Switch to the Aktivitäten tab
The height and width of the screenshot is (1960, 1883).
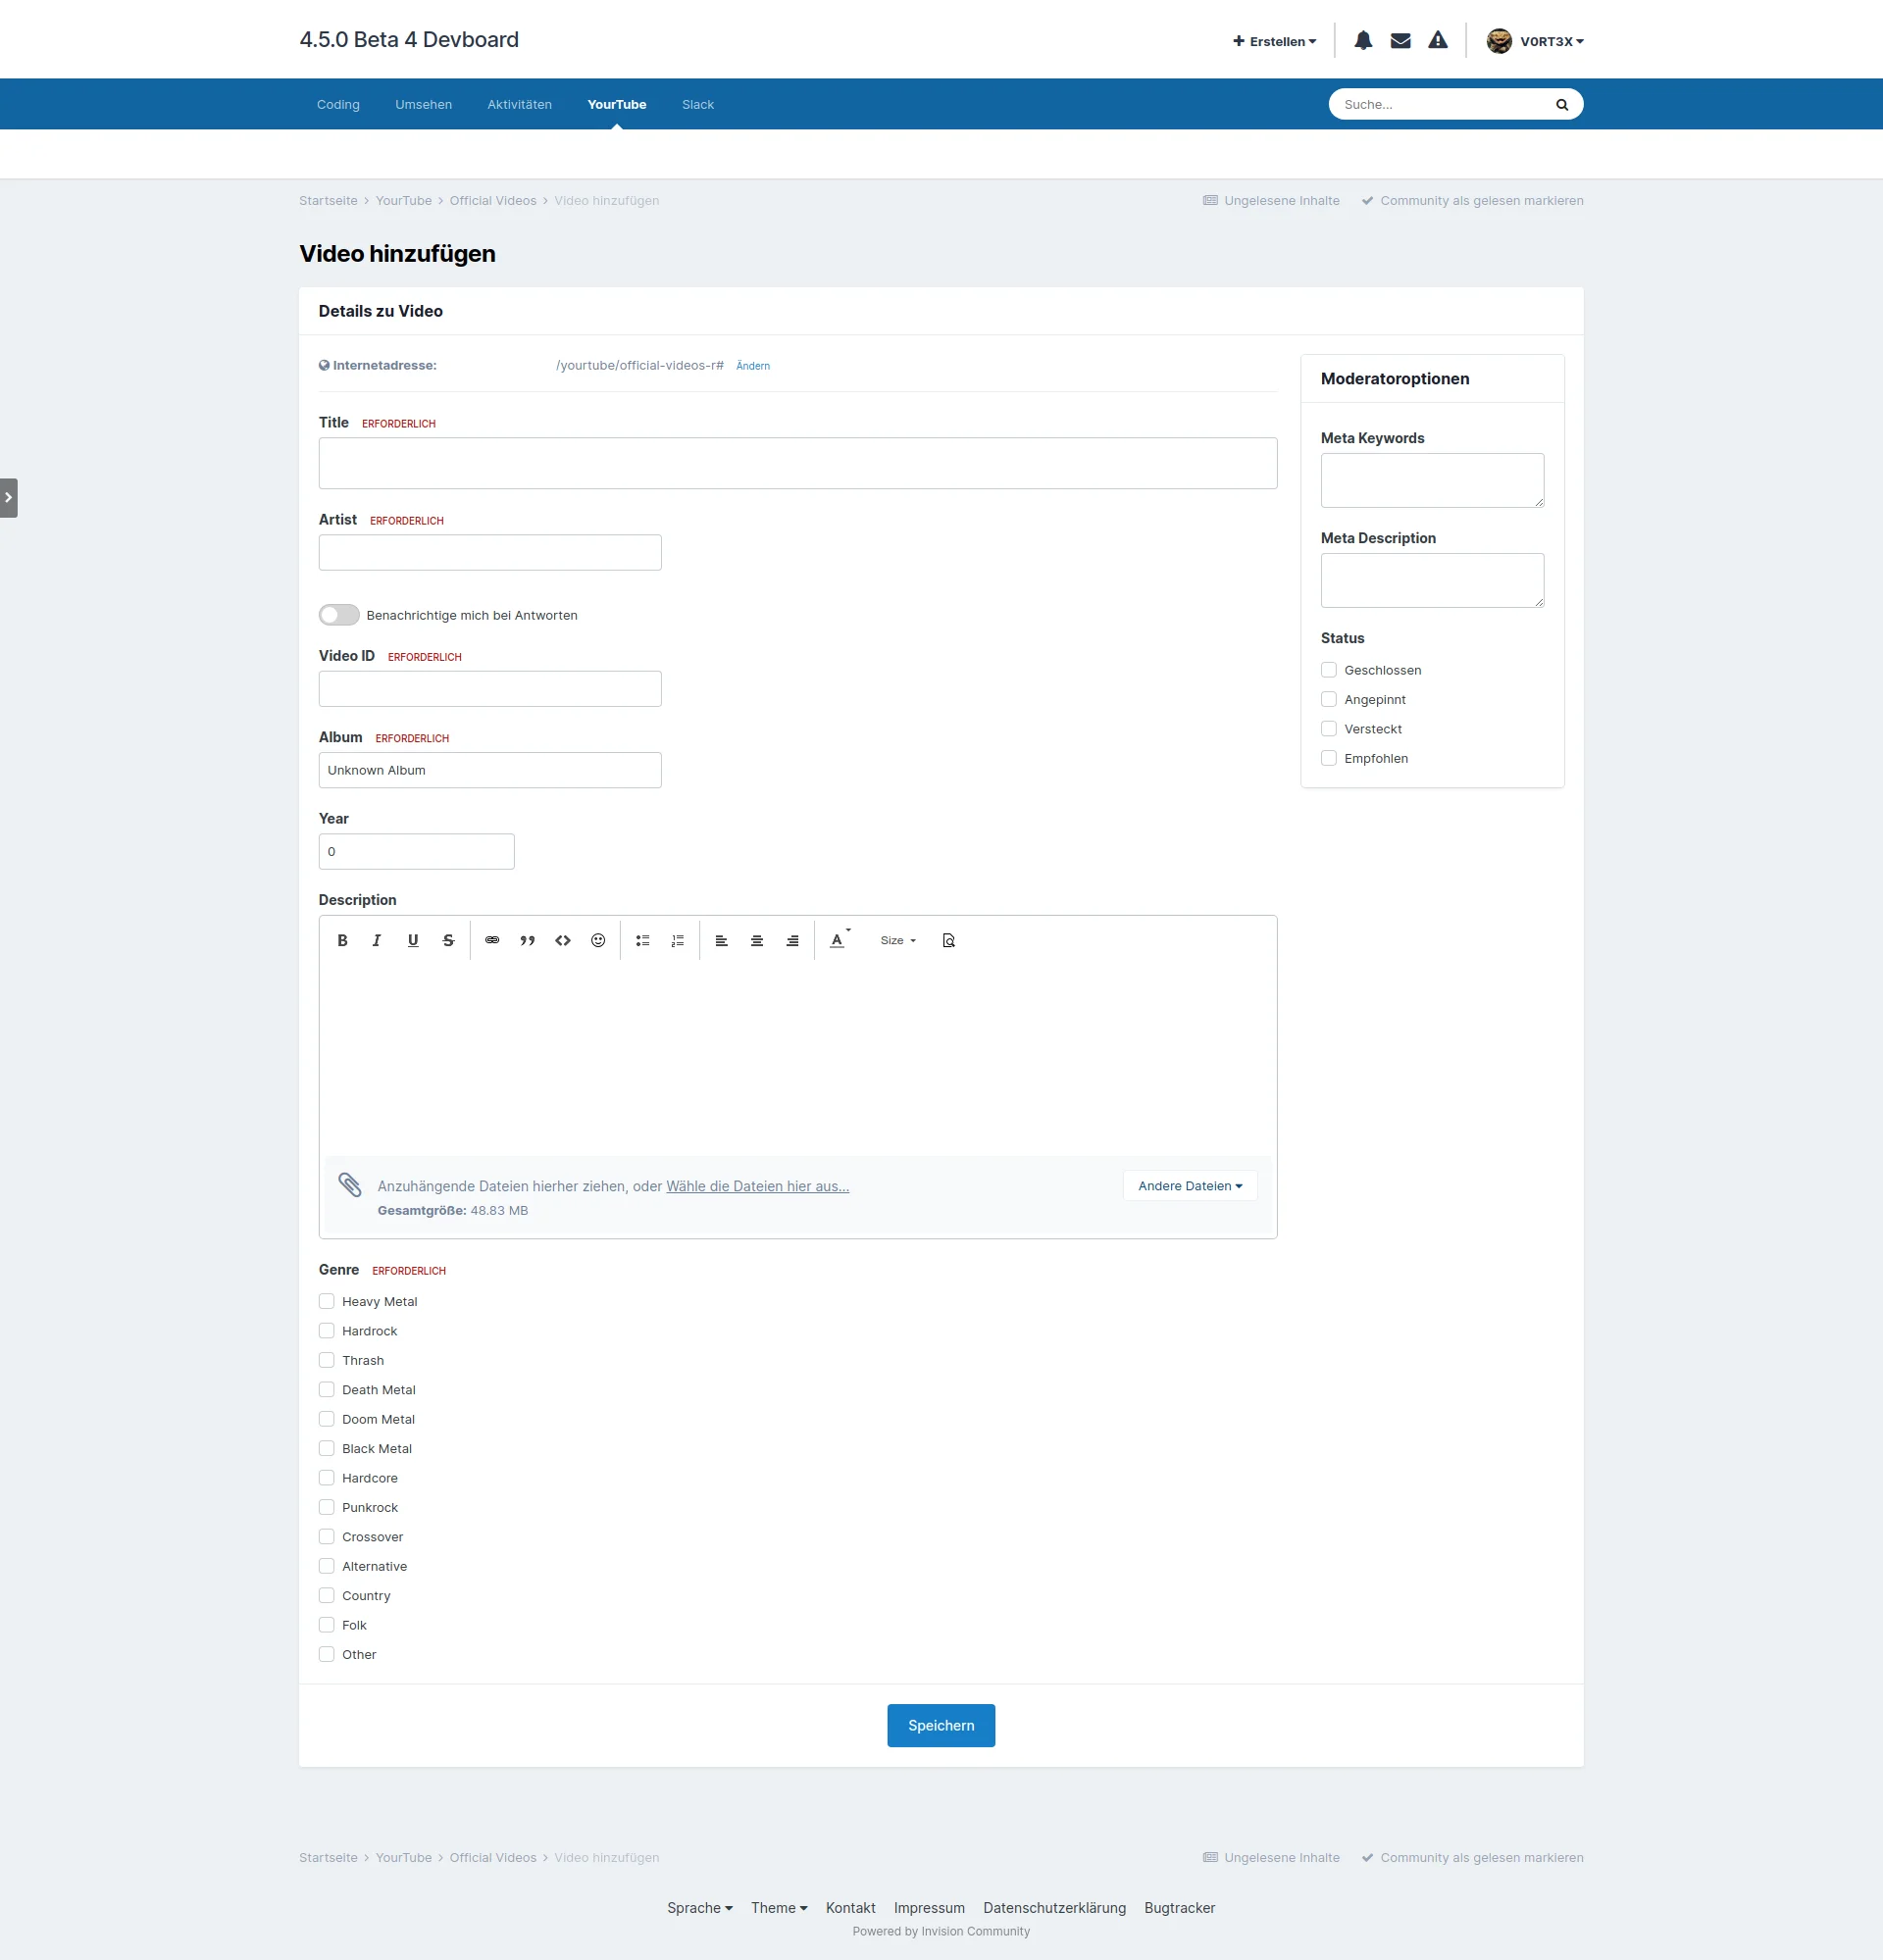pyautogui.click(x=519, y=104)
